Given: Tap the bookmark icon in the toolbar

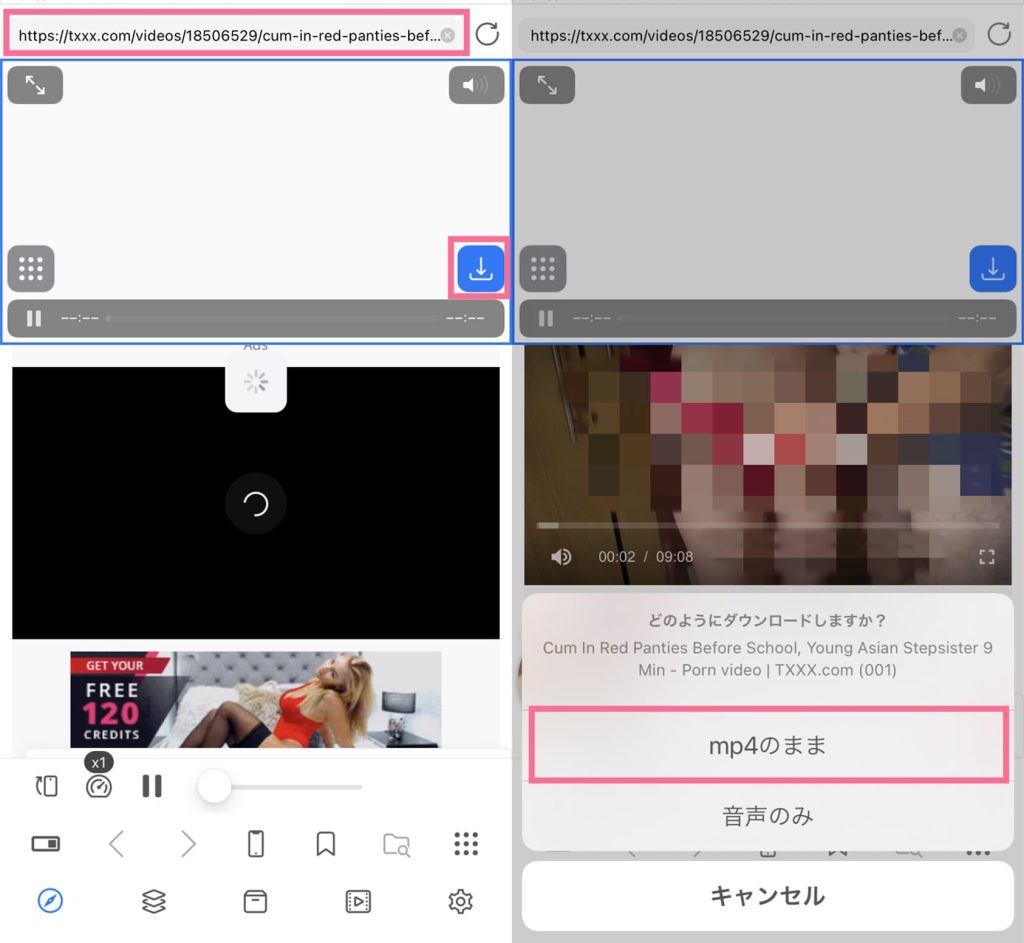Looking at the screenshot, I should tap(325, 844).
